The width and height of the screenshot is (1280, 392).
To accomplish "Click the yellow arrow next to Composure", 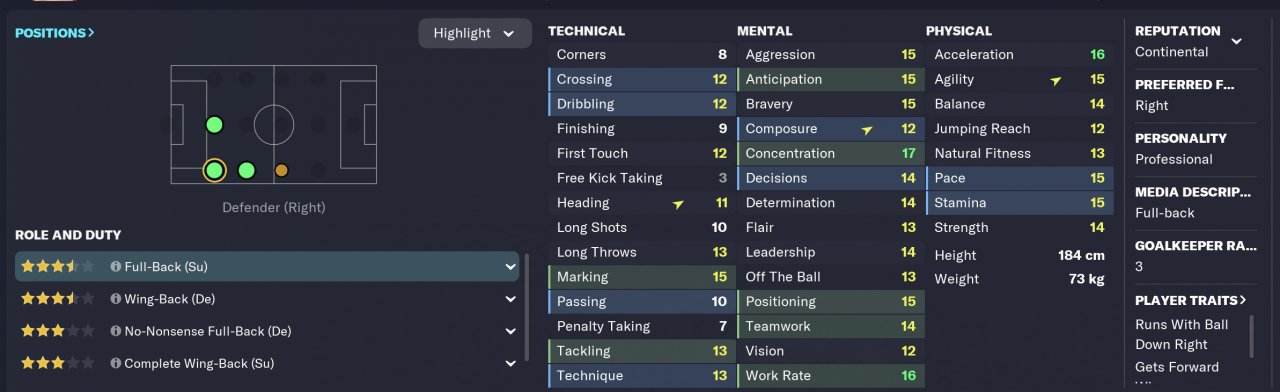I will tap(867, 129).
